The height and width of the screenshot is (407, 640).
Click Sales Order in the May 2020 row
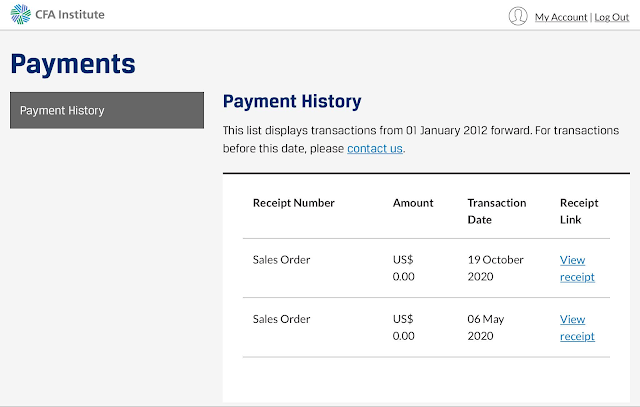[282, 319]
